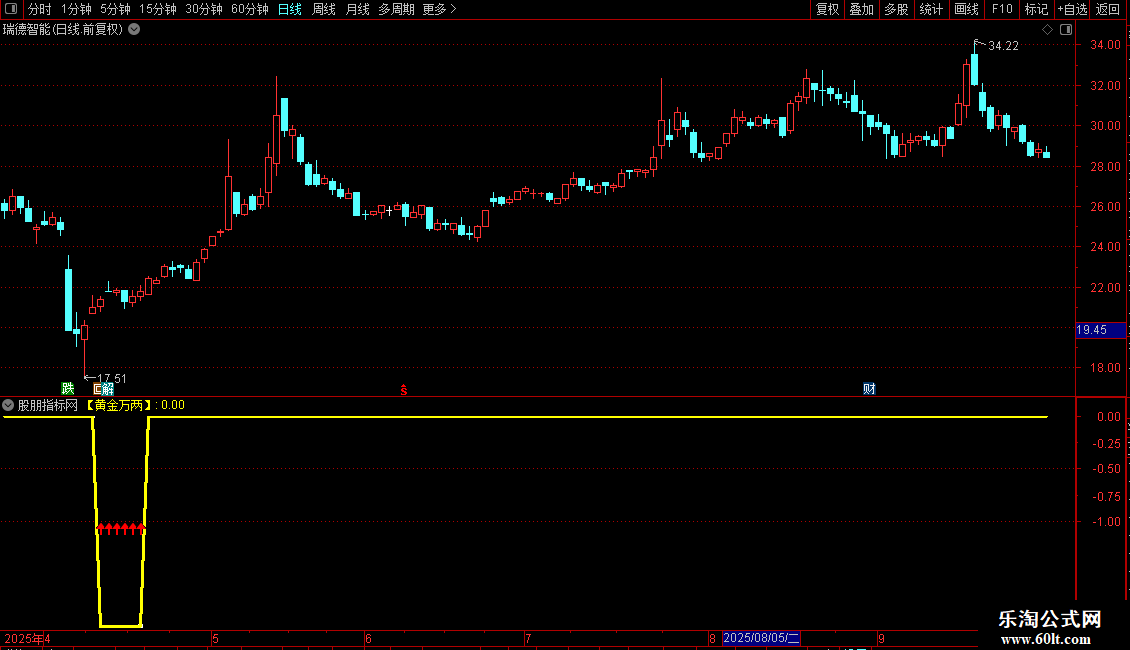The width and height of the screenshot is (1130, 650).
Task: Select the 15分钟 period
Action: [158, 9]
